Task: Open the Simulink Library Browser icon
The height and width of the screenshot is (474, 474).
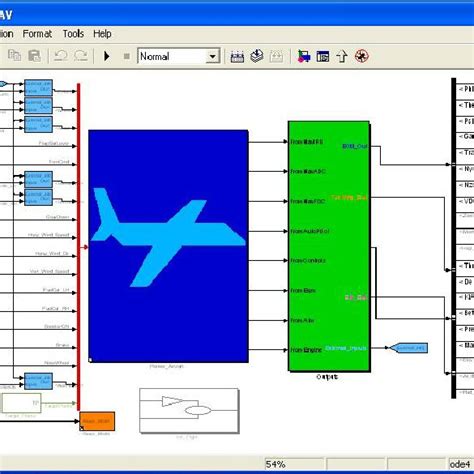Action: click(x=304, y=56)
